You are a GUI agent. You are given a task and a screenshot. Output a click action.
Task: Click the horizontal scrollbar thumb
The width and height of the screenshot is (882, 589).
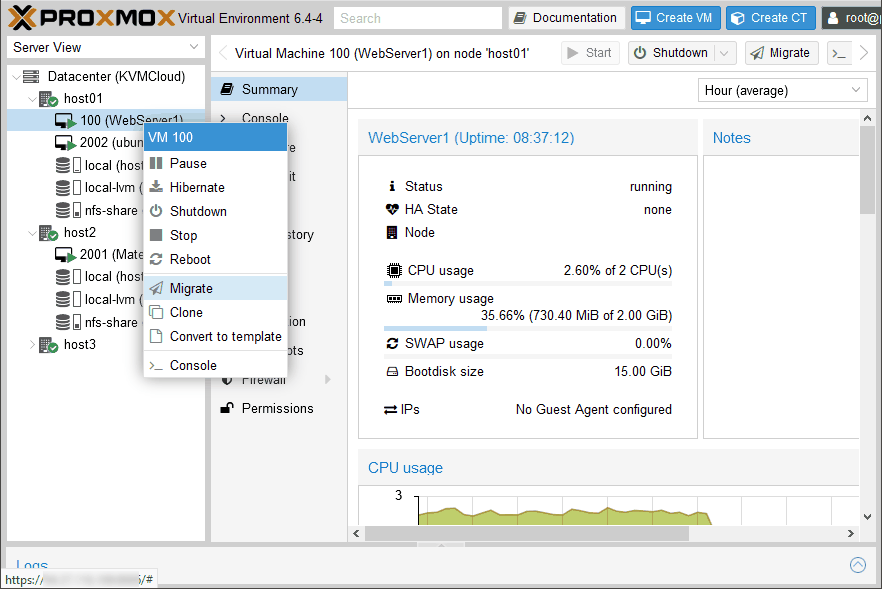pyautogui.click(x=526, y=533)
